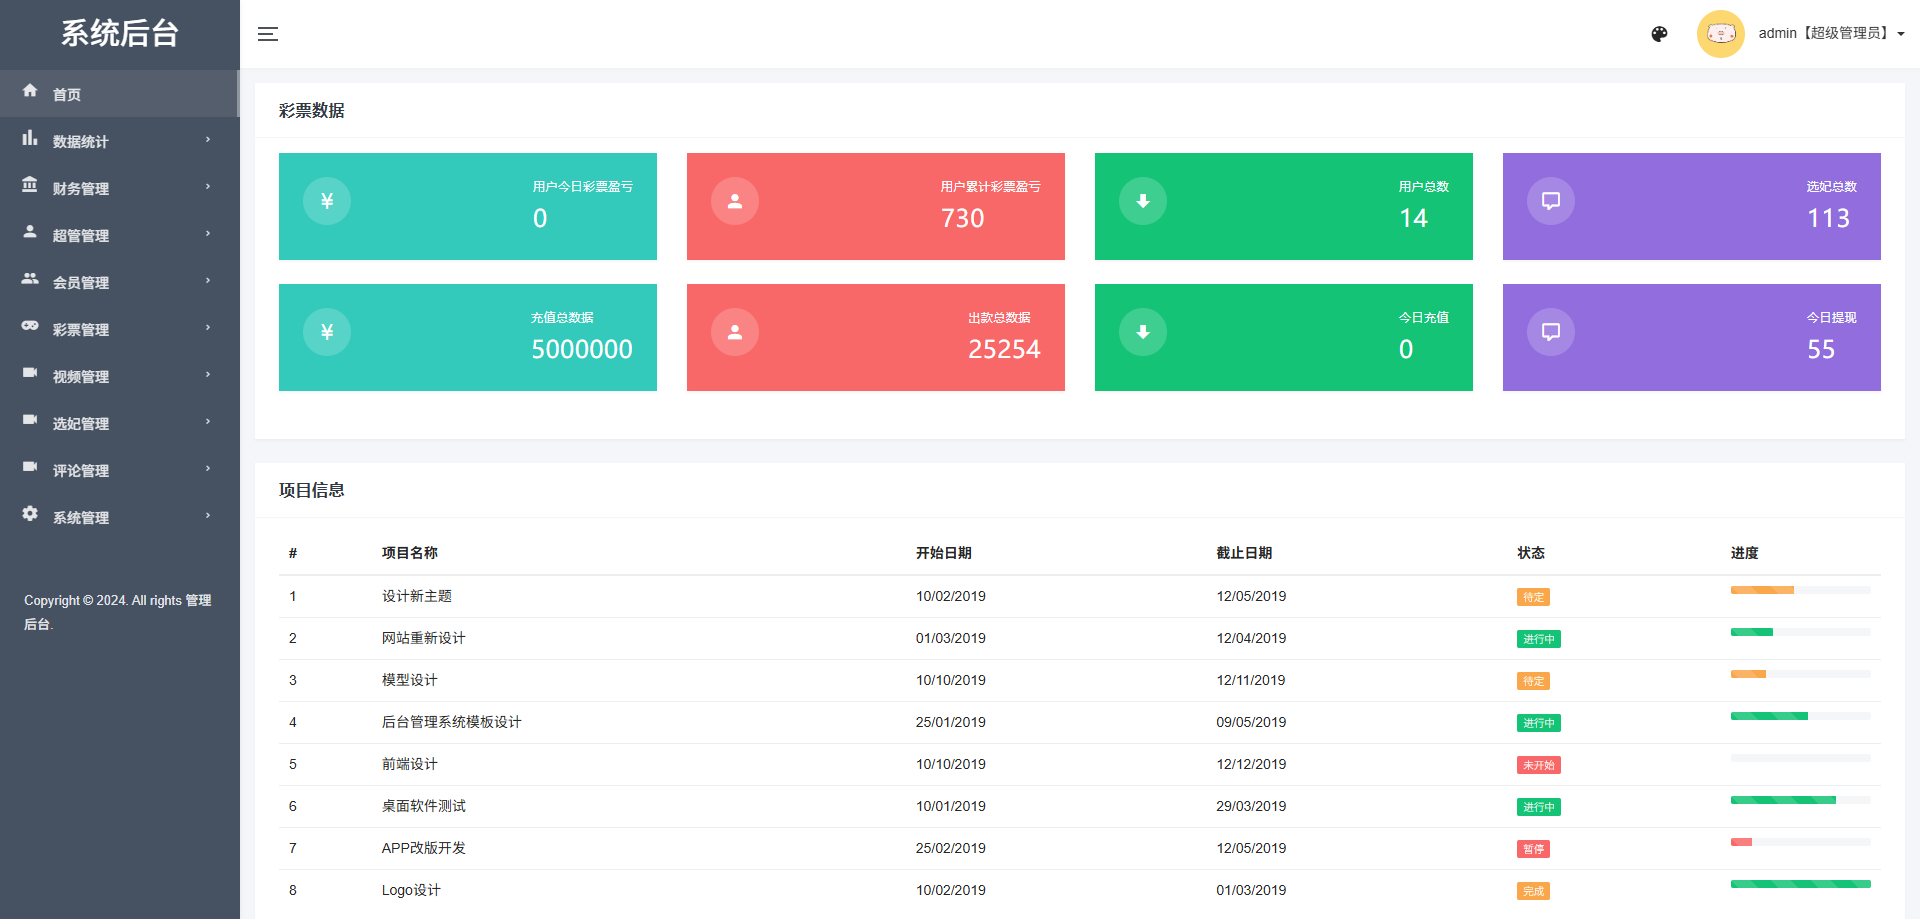Click the chat icon on 选妃总数 card

[x=1551, y=201]
